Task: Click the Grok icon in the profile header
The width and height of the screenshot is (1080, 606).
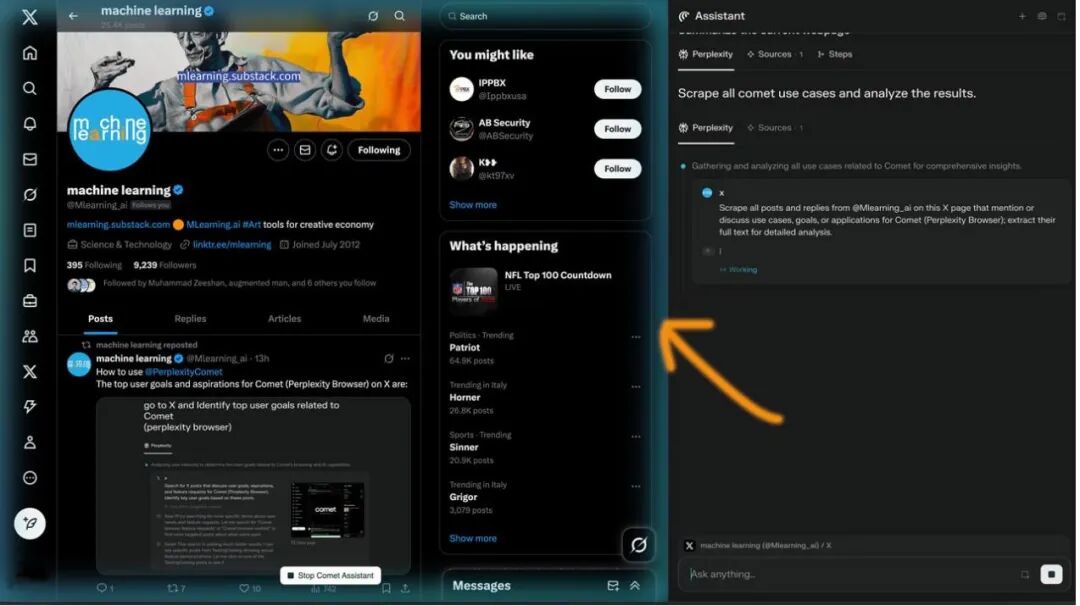Action: (373, 15)
